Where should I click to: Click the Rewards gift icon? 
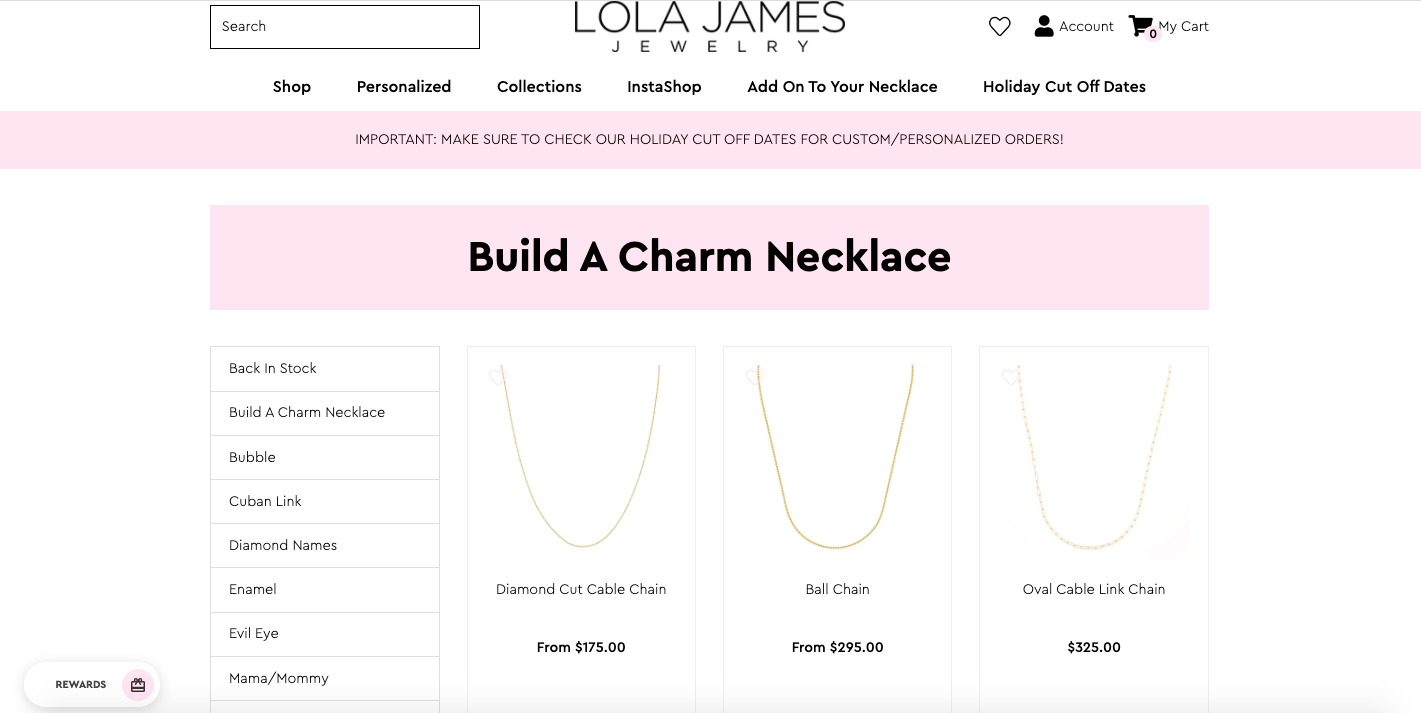138,685
